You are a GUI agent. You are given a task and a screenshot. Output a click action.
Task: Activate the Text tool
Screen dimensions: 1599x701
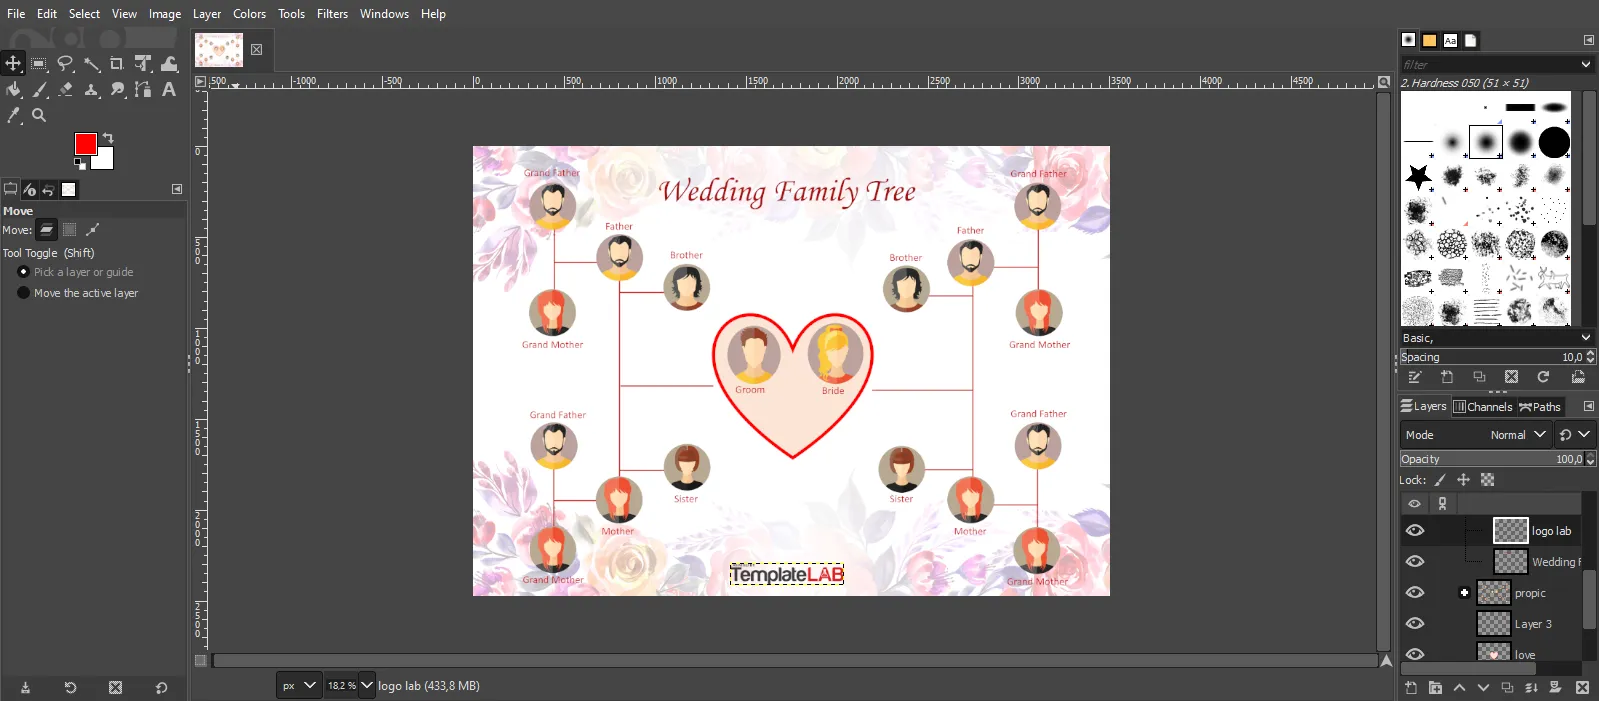coord(169,90)
